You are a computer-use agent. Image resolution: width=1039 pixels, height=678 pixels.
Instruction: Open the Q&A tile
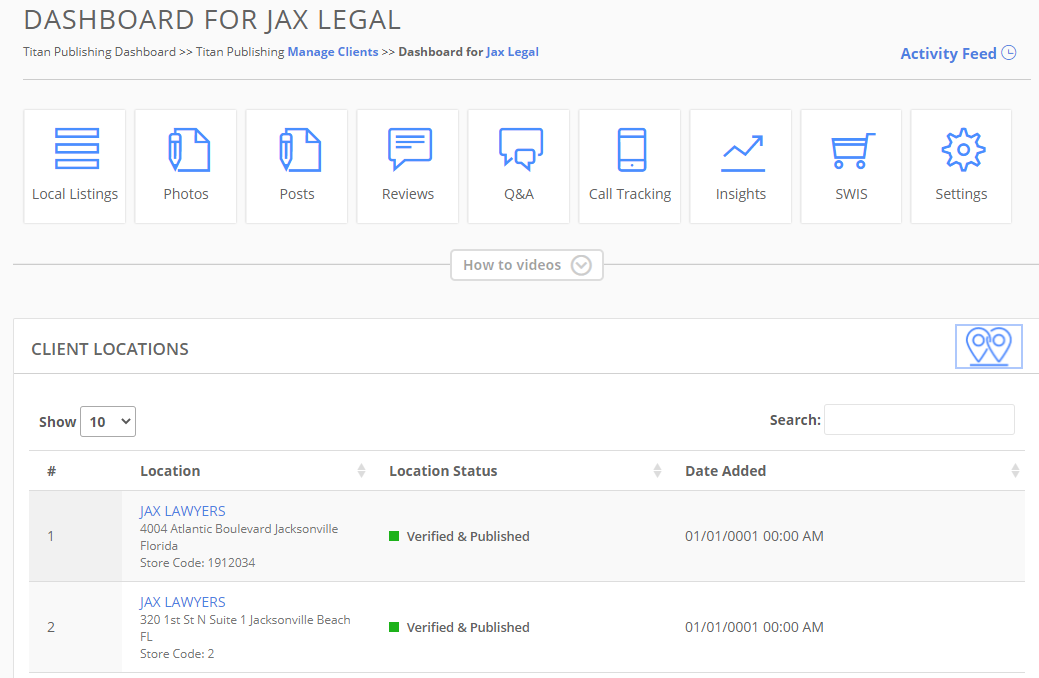click(x=519, y=166)
